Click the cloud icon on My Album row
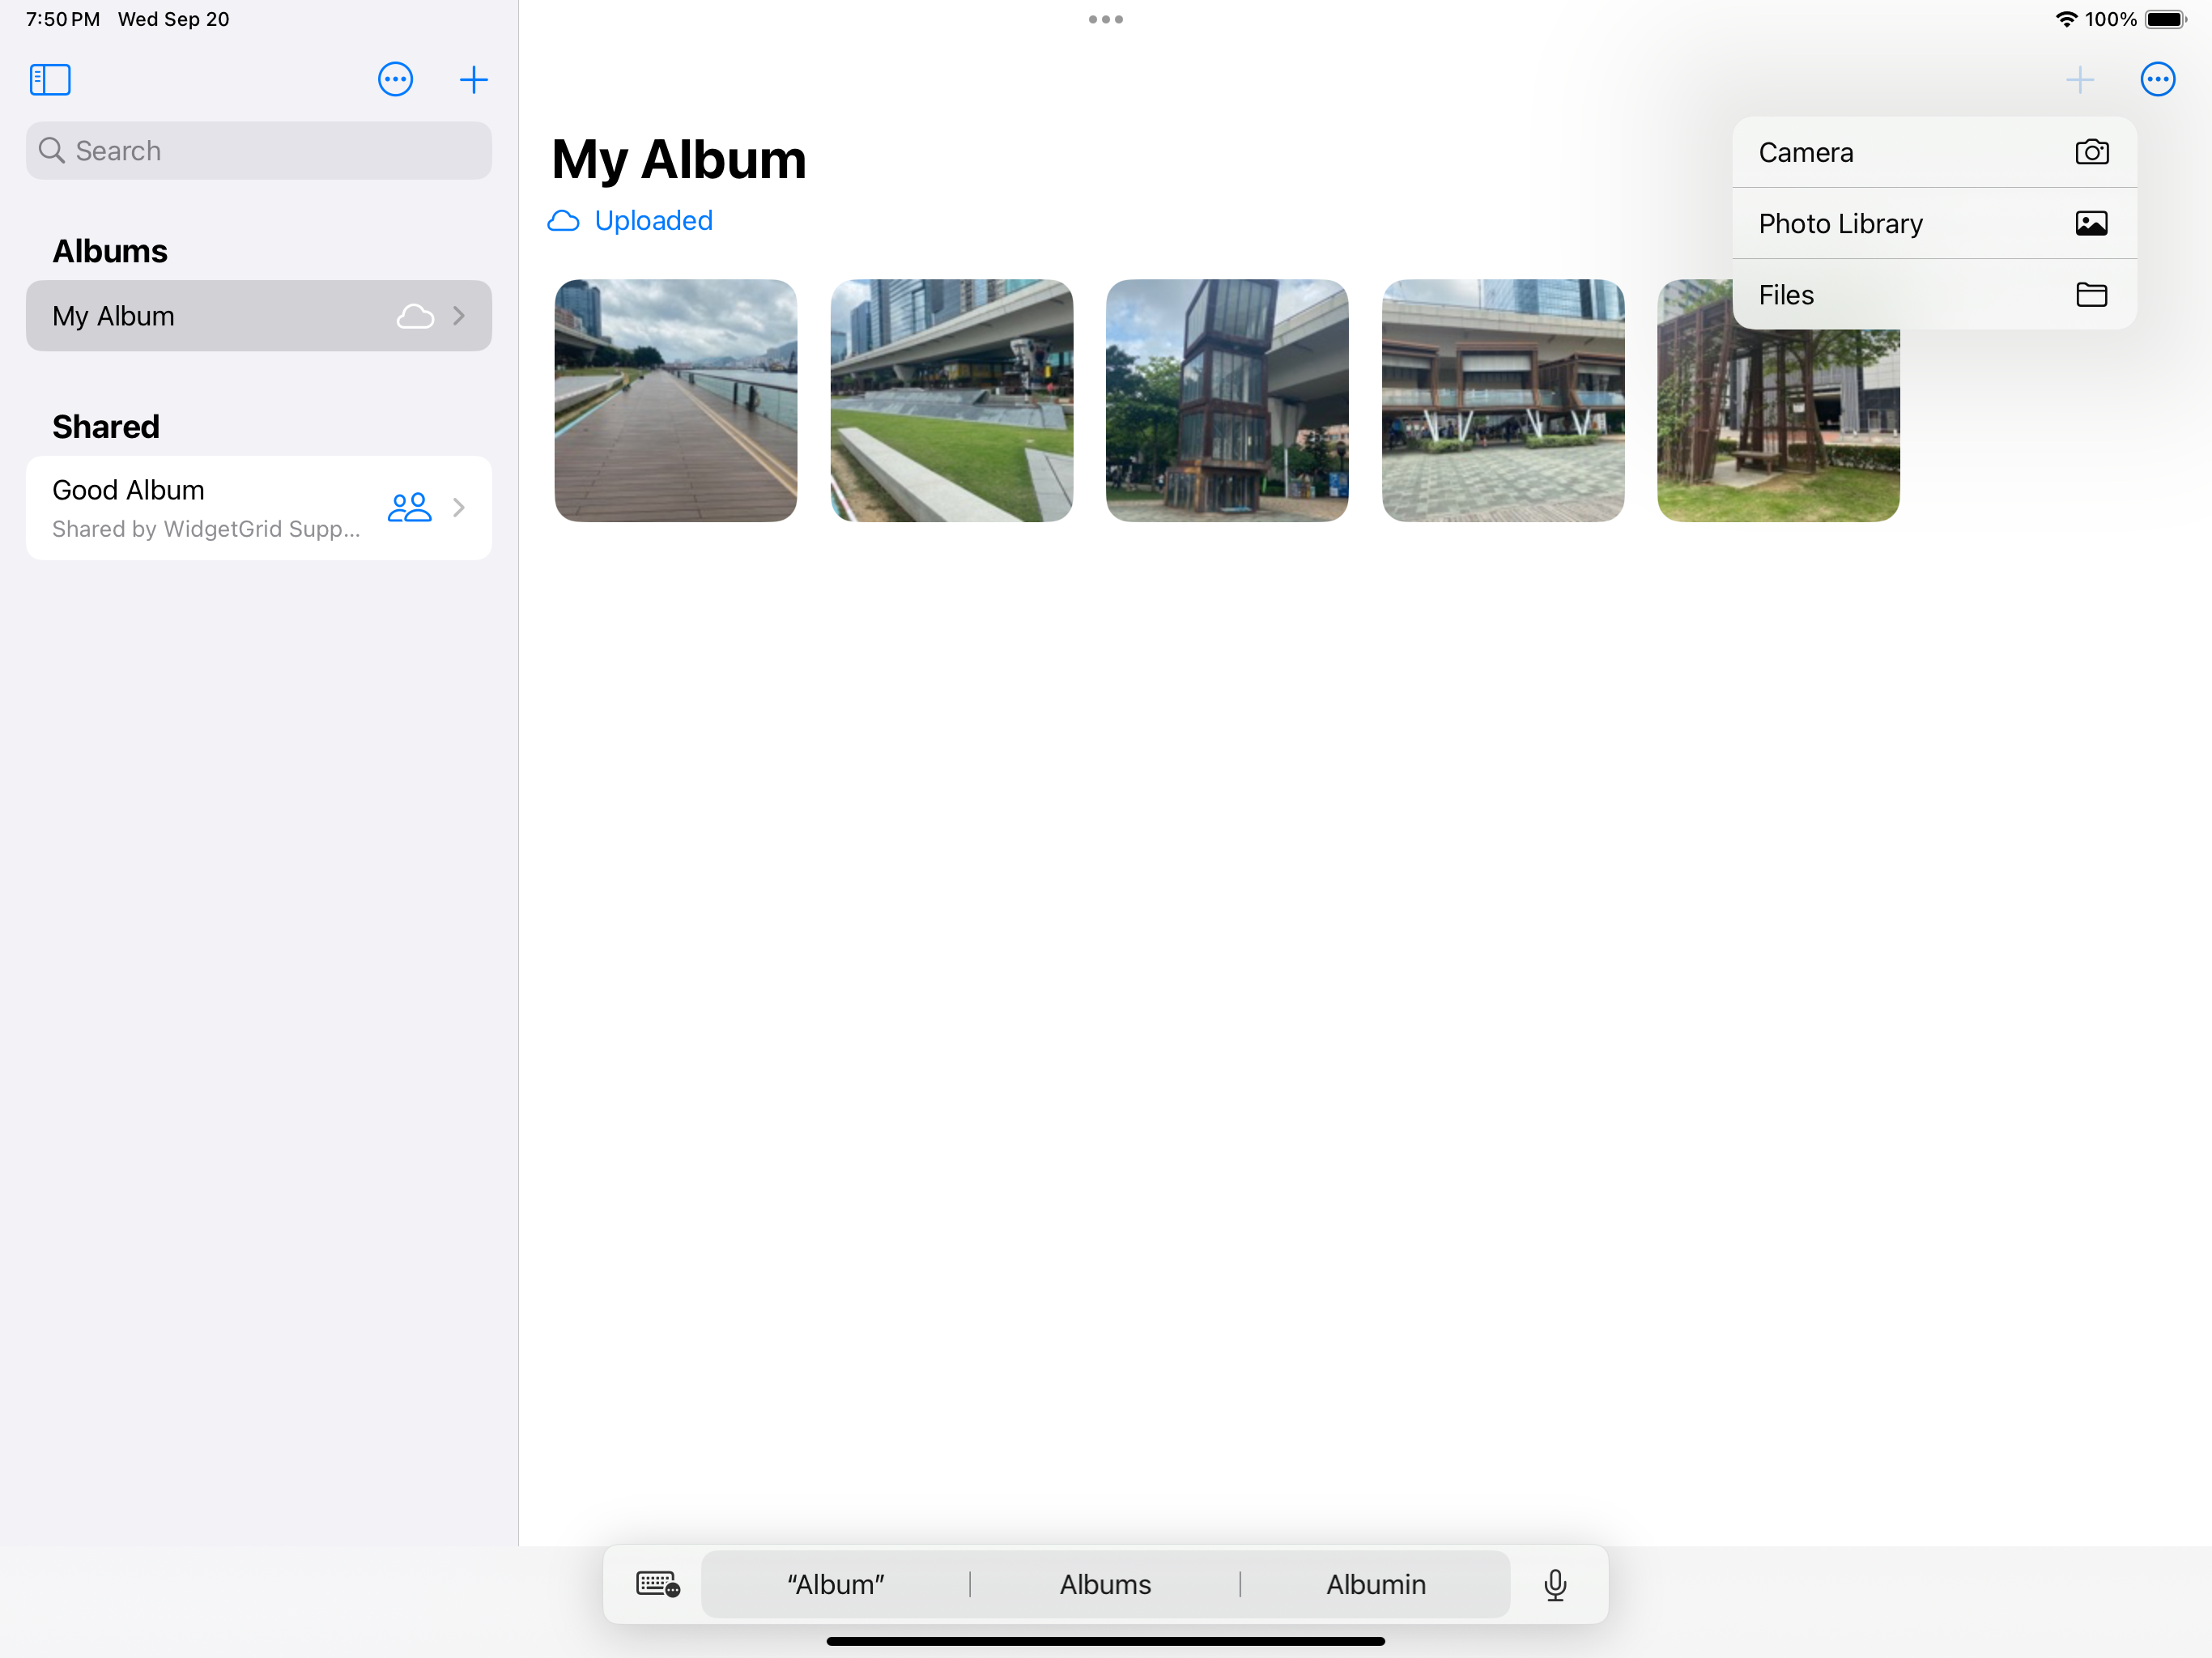2212x1658 pixels. click(x=415, y=316)
